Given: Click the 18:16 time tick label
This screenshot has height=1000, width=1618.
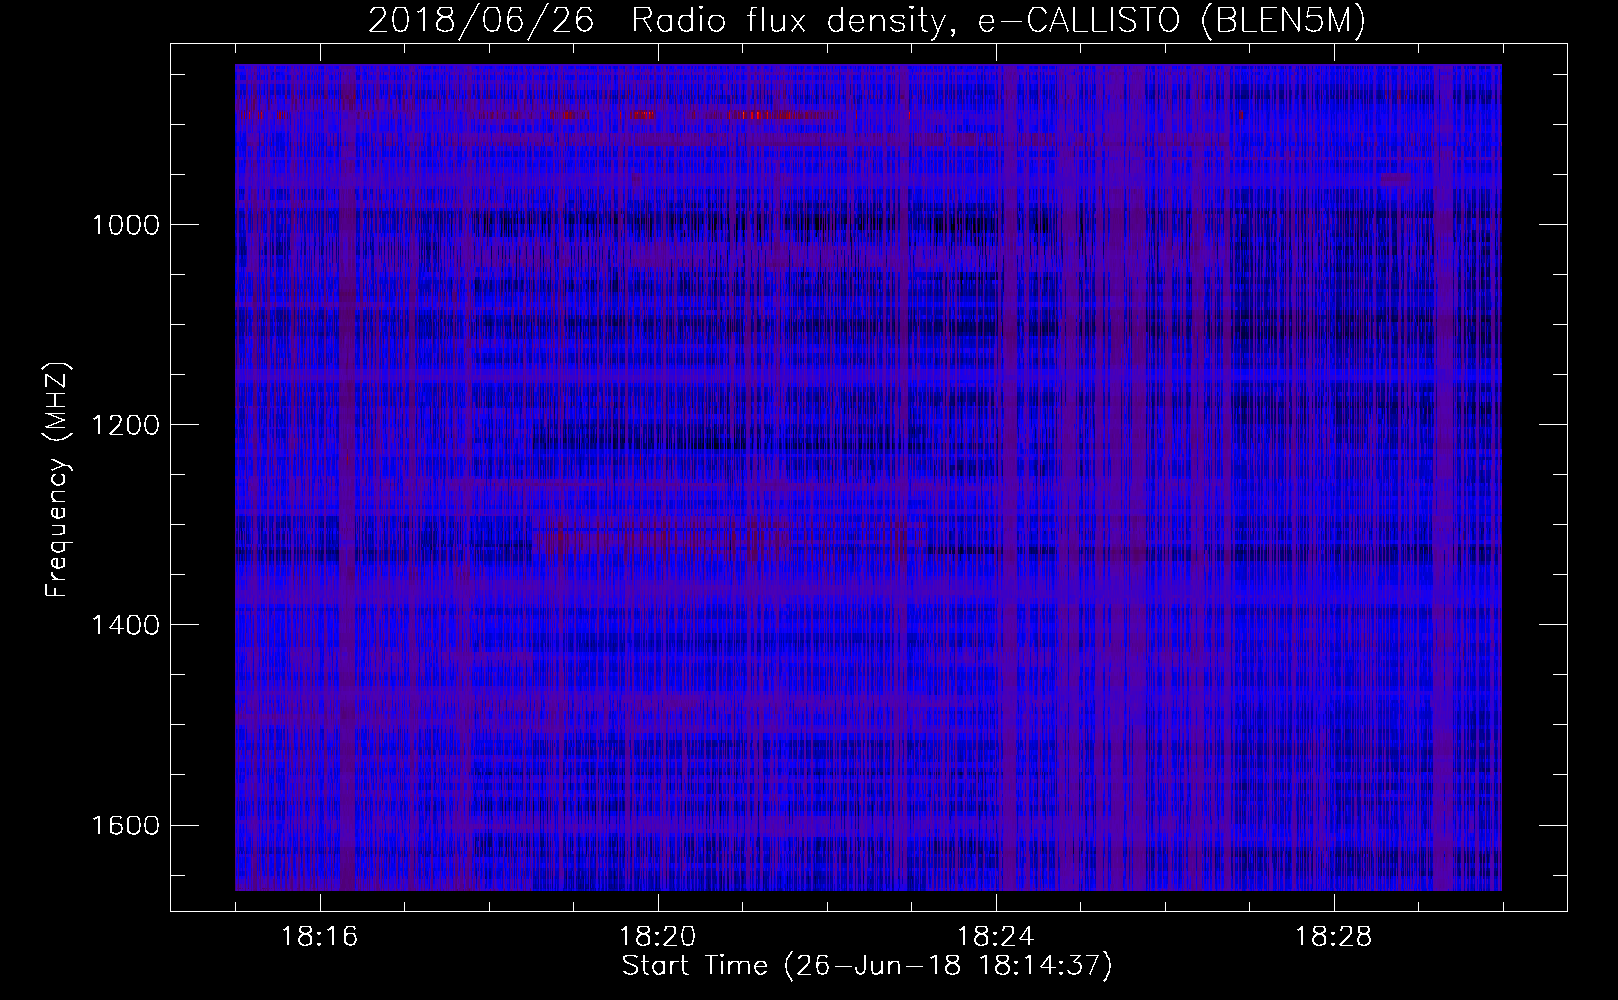Looking at the screenshot, I should (320, 937).
